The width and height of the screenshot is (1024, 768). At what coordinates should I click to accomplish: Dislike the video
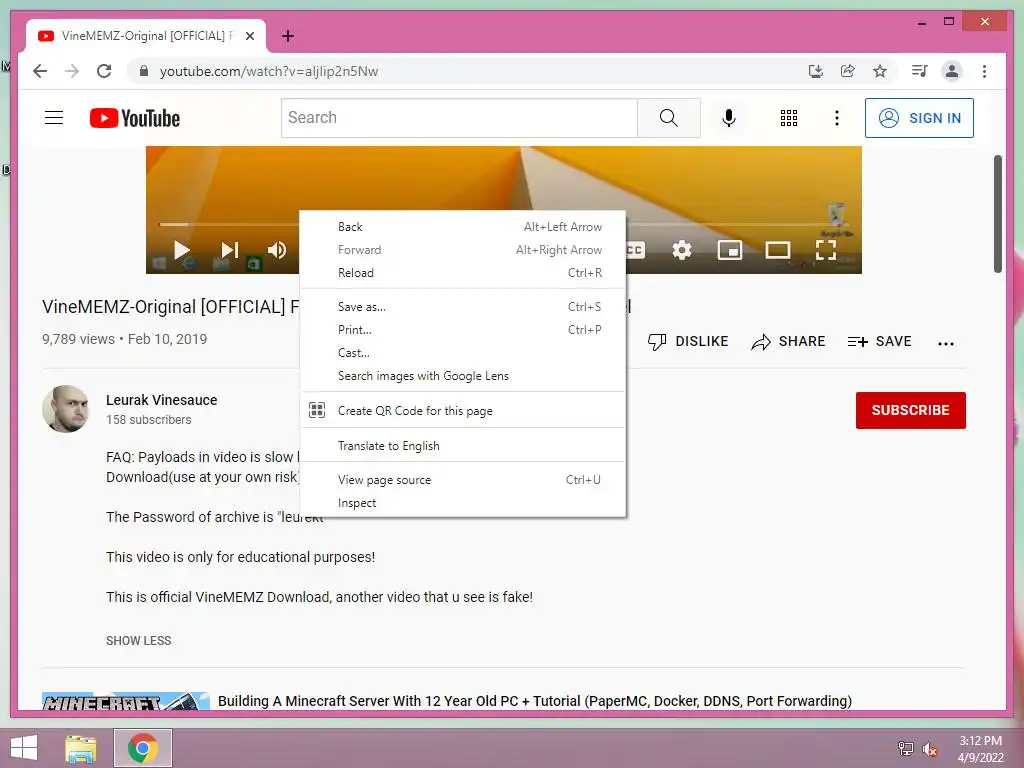click(x=688, y=342)
